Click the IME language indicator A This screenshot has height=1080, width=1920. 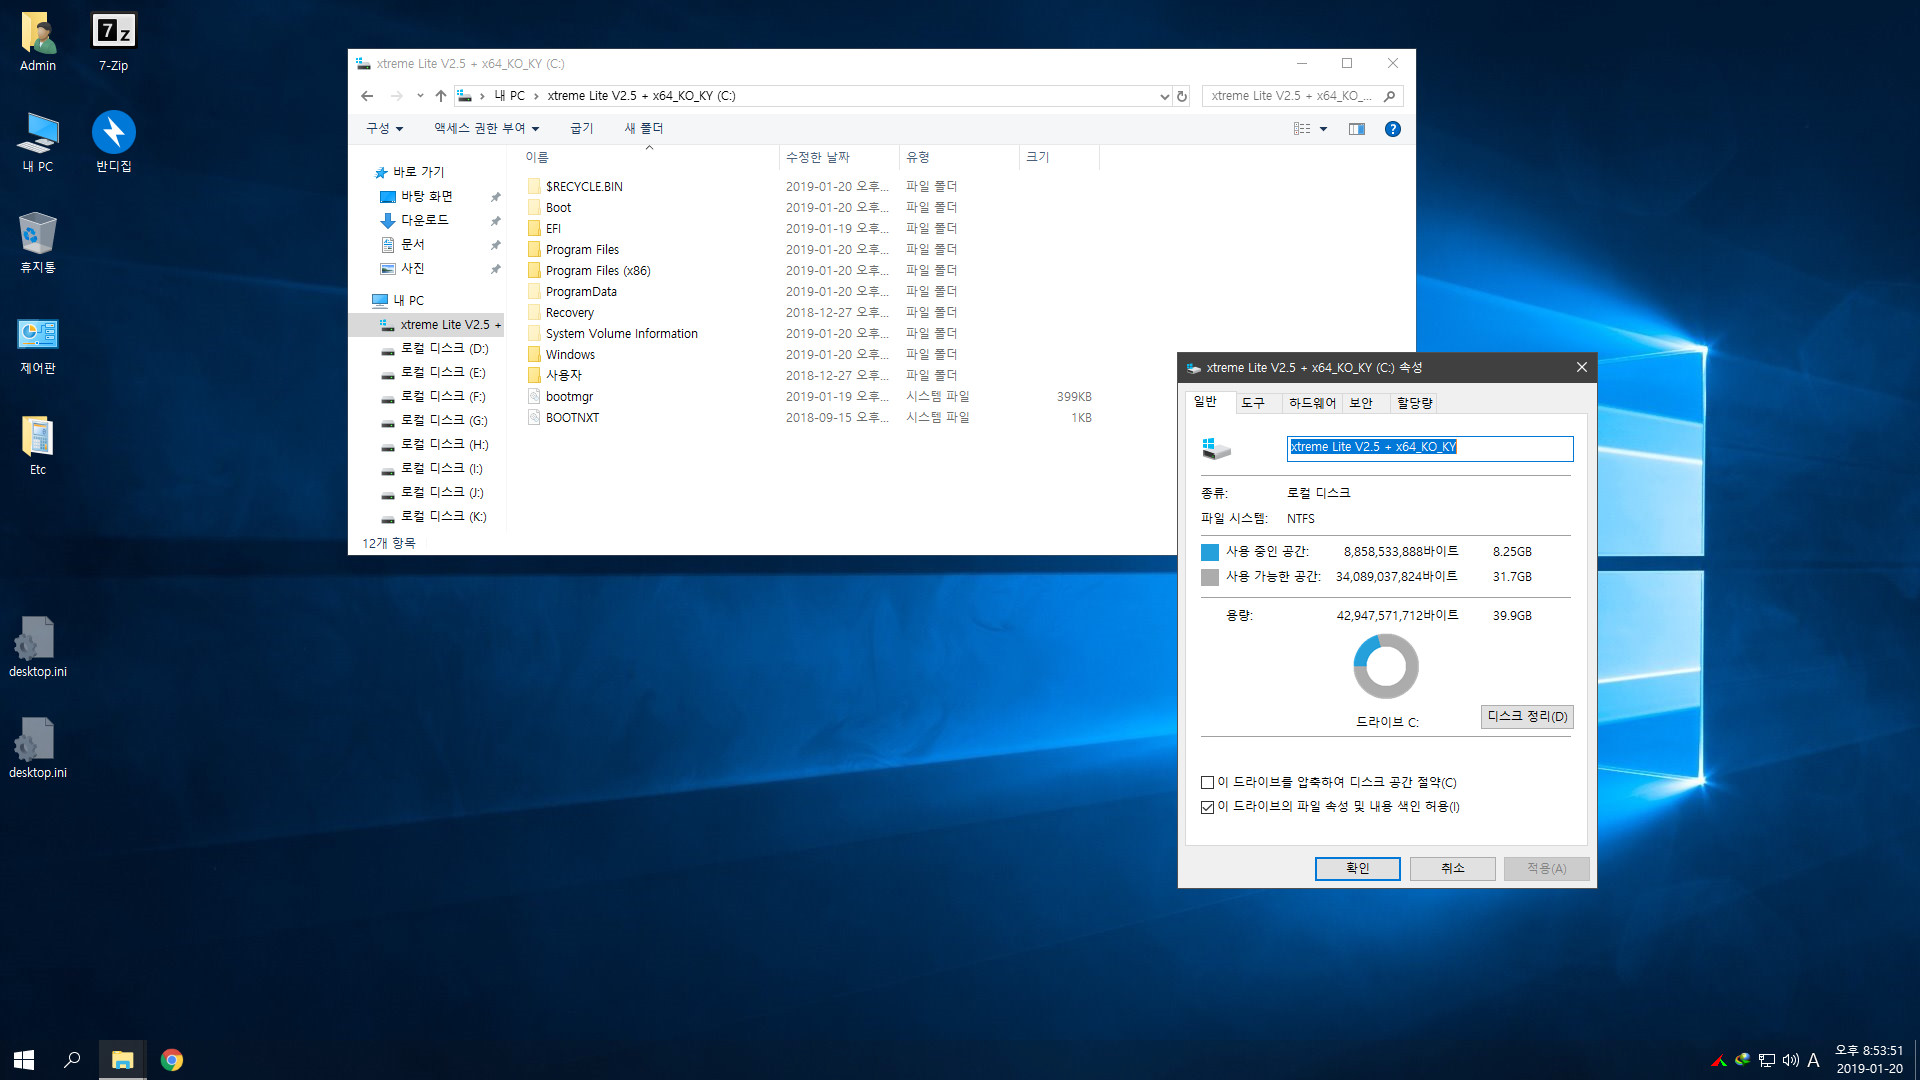coord(1813,1060)
